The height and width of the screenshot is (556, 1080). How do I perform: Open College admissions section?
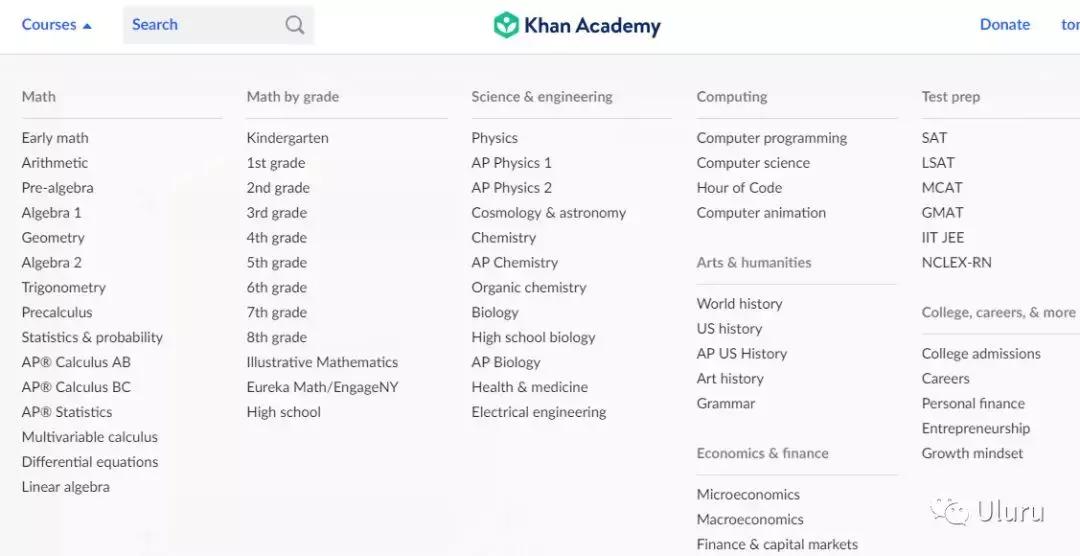pyautogui.click(x=981, y=354)
